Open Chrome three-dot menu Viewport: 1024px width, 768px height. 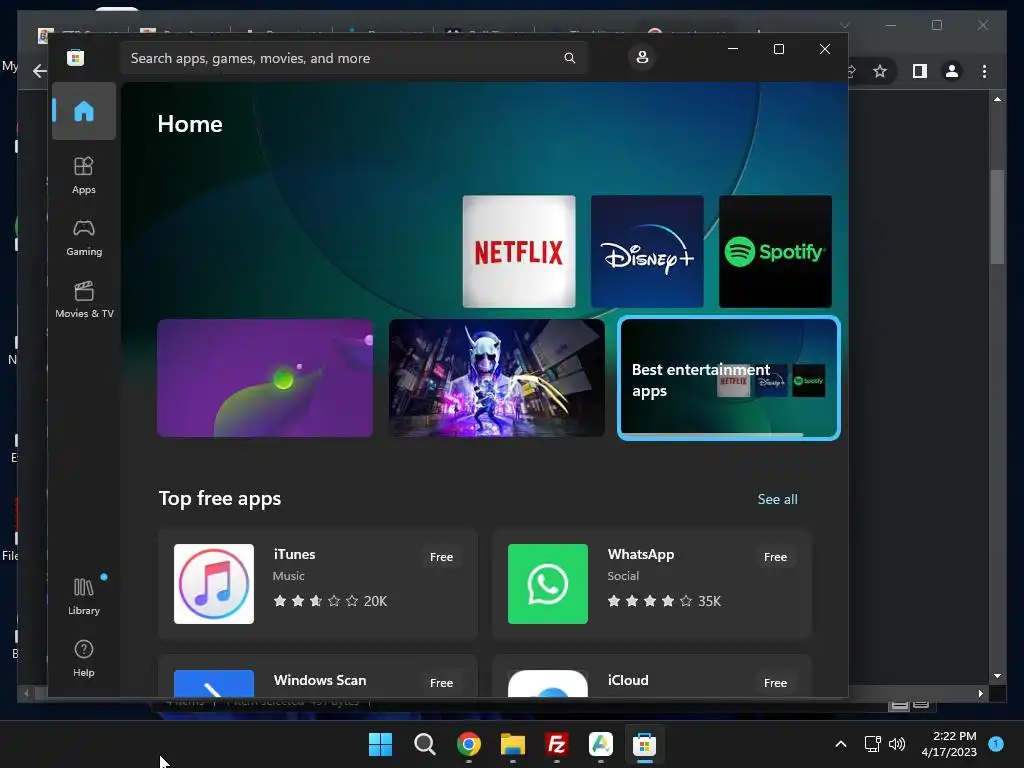click(x=984, y=71)
